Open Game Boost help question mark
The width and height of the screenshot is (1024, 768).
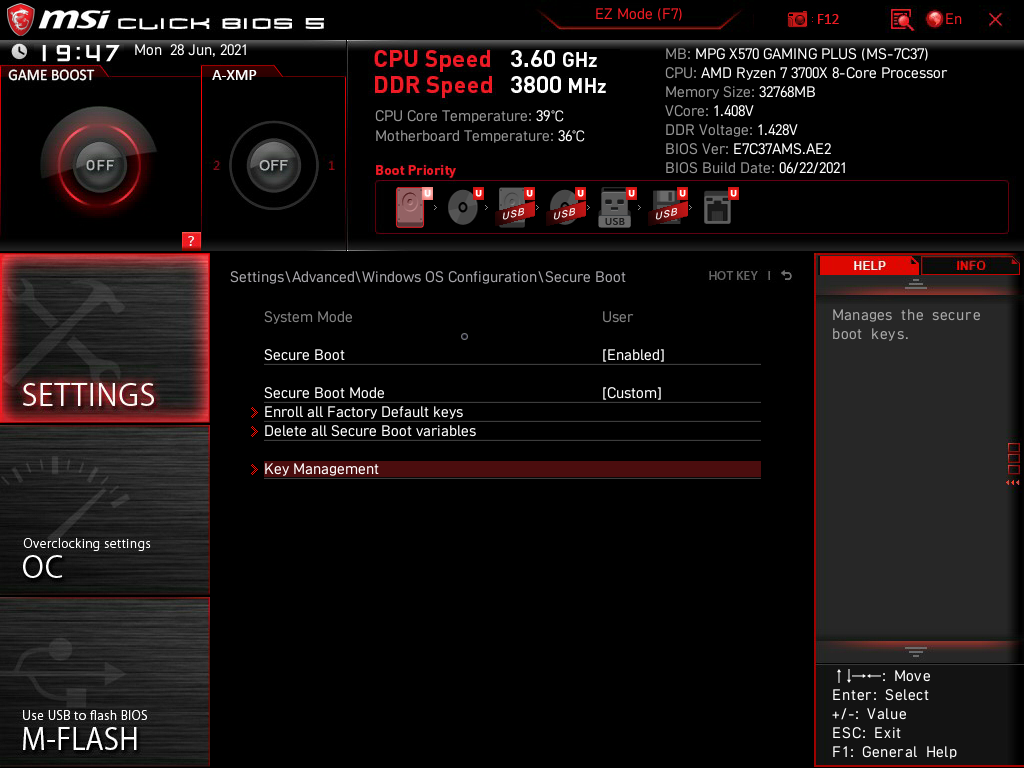pyautogui.click(x=191, y=240)
